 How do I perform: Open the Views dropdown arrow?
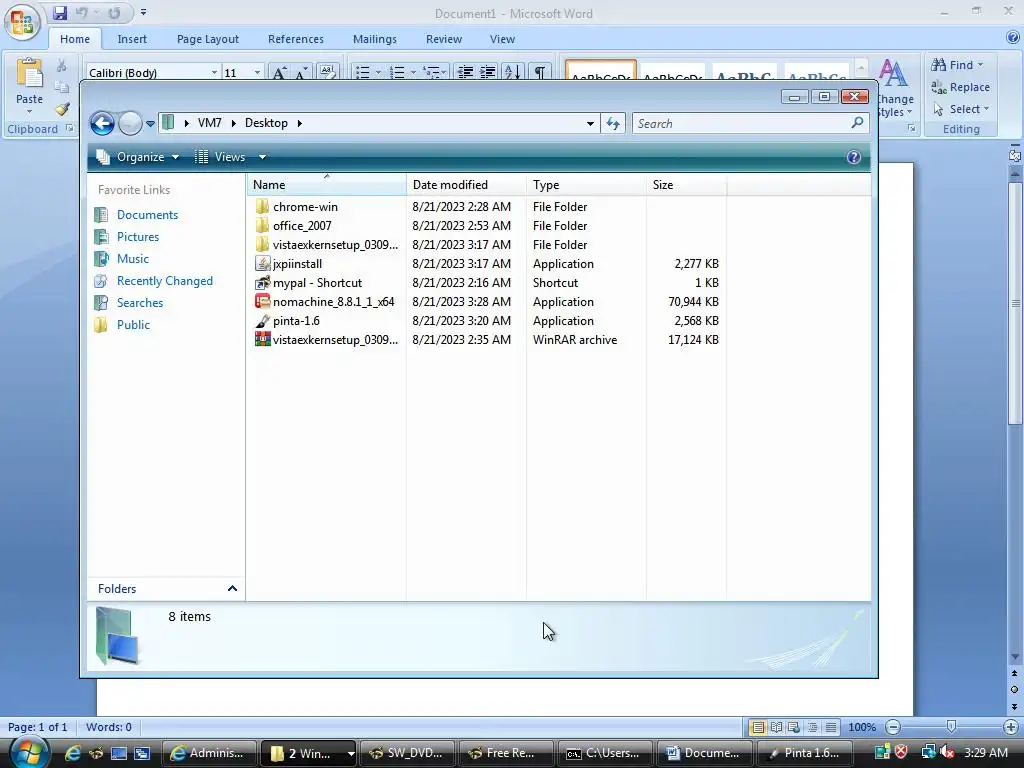(263, 157)
